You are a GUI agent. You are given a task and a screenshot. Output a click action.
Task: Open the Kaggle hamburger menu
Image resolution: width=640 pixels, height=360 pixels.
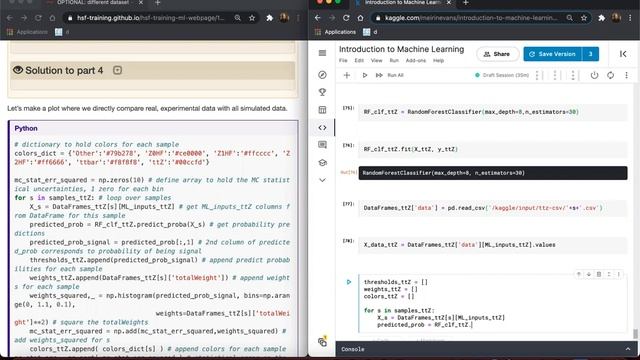coord(322,53)
